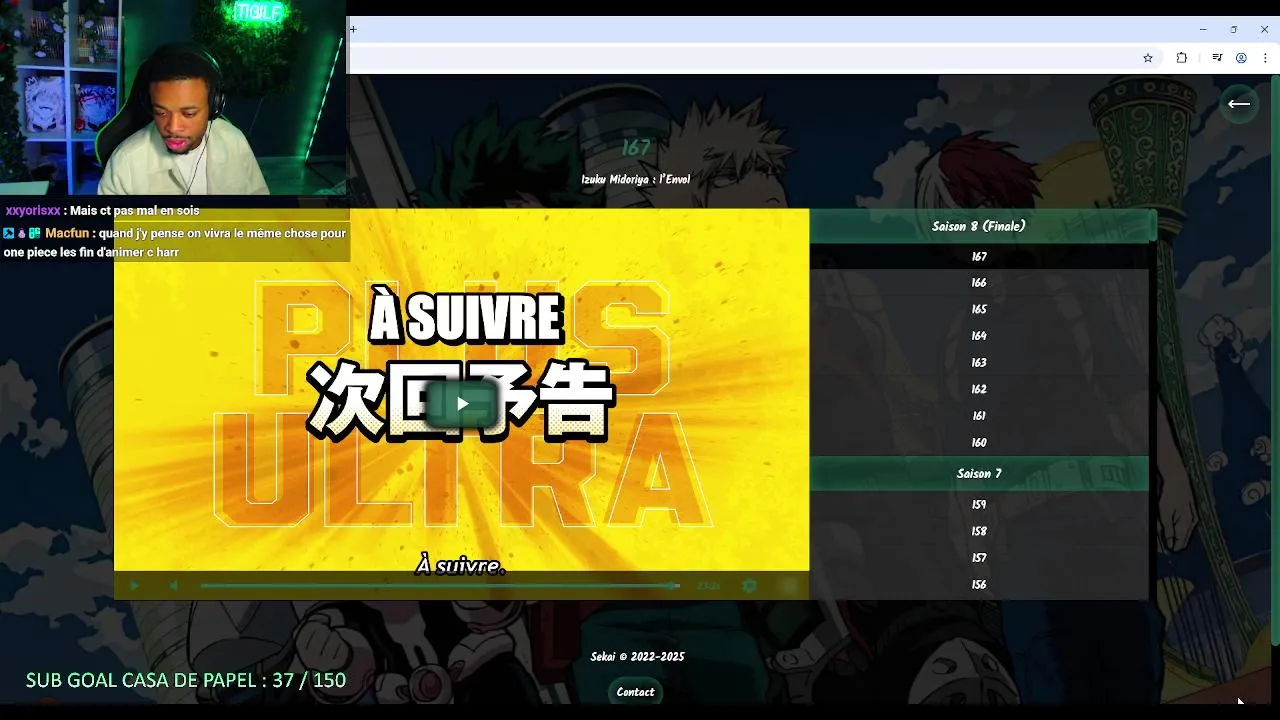Minimize the Chrome window
The width and height of the screenshot is (1280, 720).
pos(1203,29)
